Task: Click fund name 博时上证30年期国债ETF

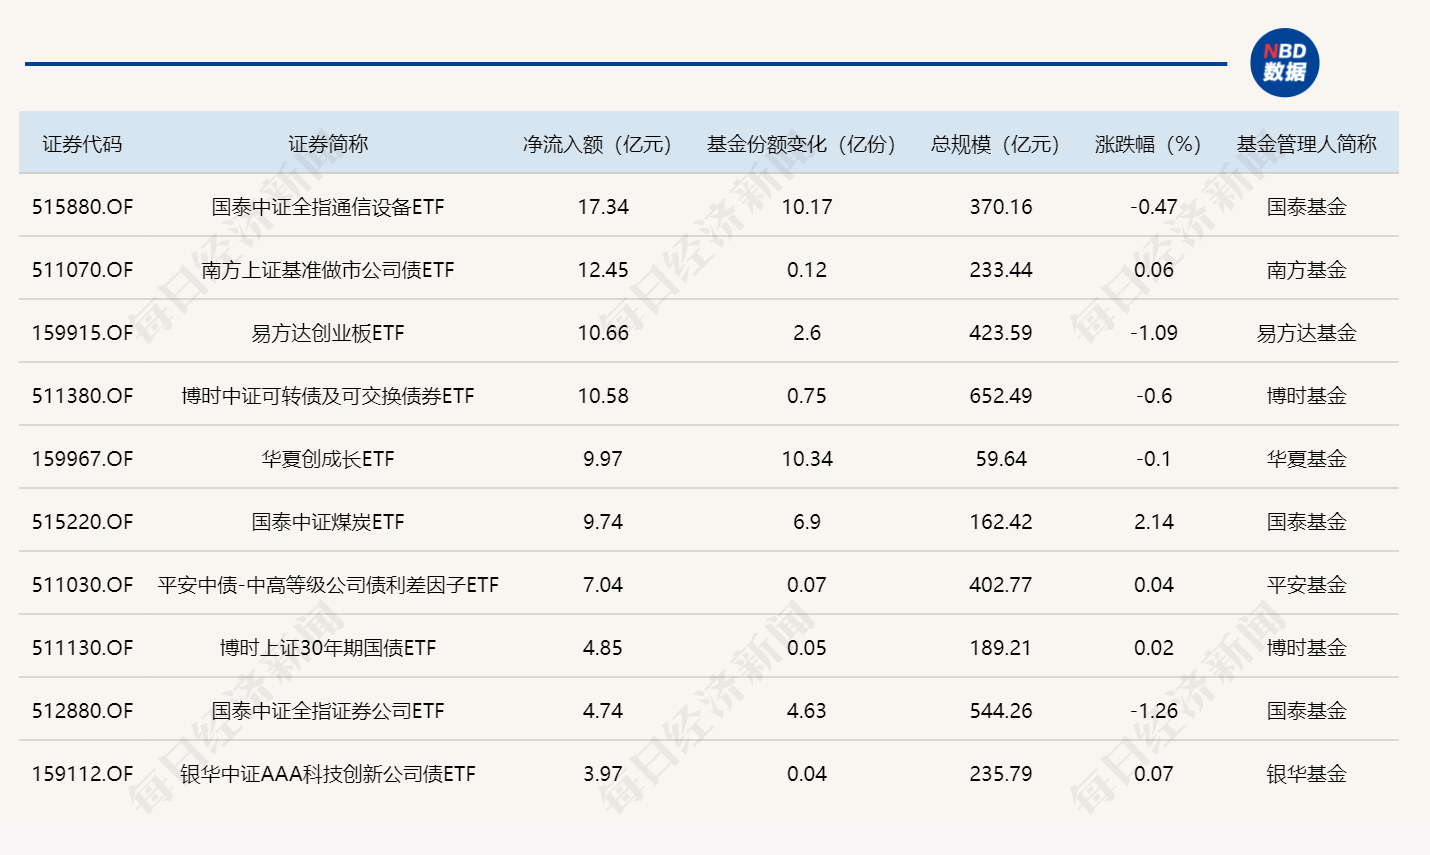Action: 328,648
